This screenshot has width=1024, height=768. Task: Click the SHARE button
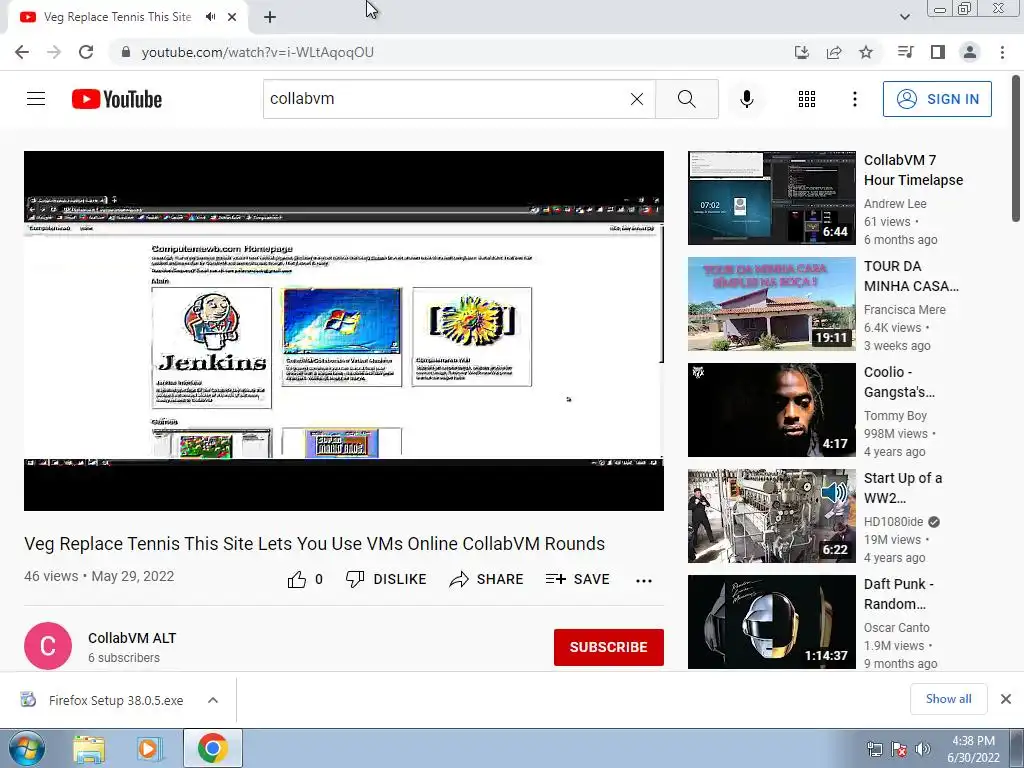(x=487, y=579)
